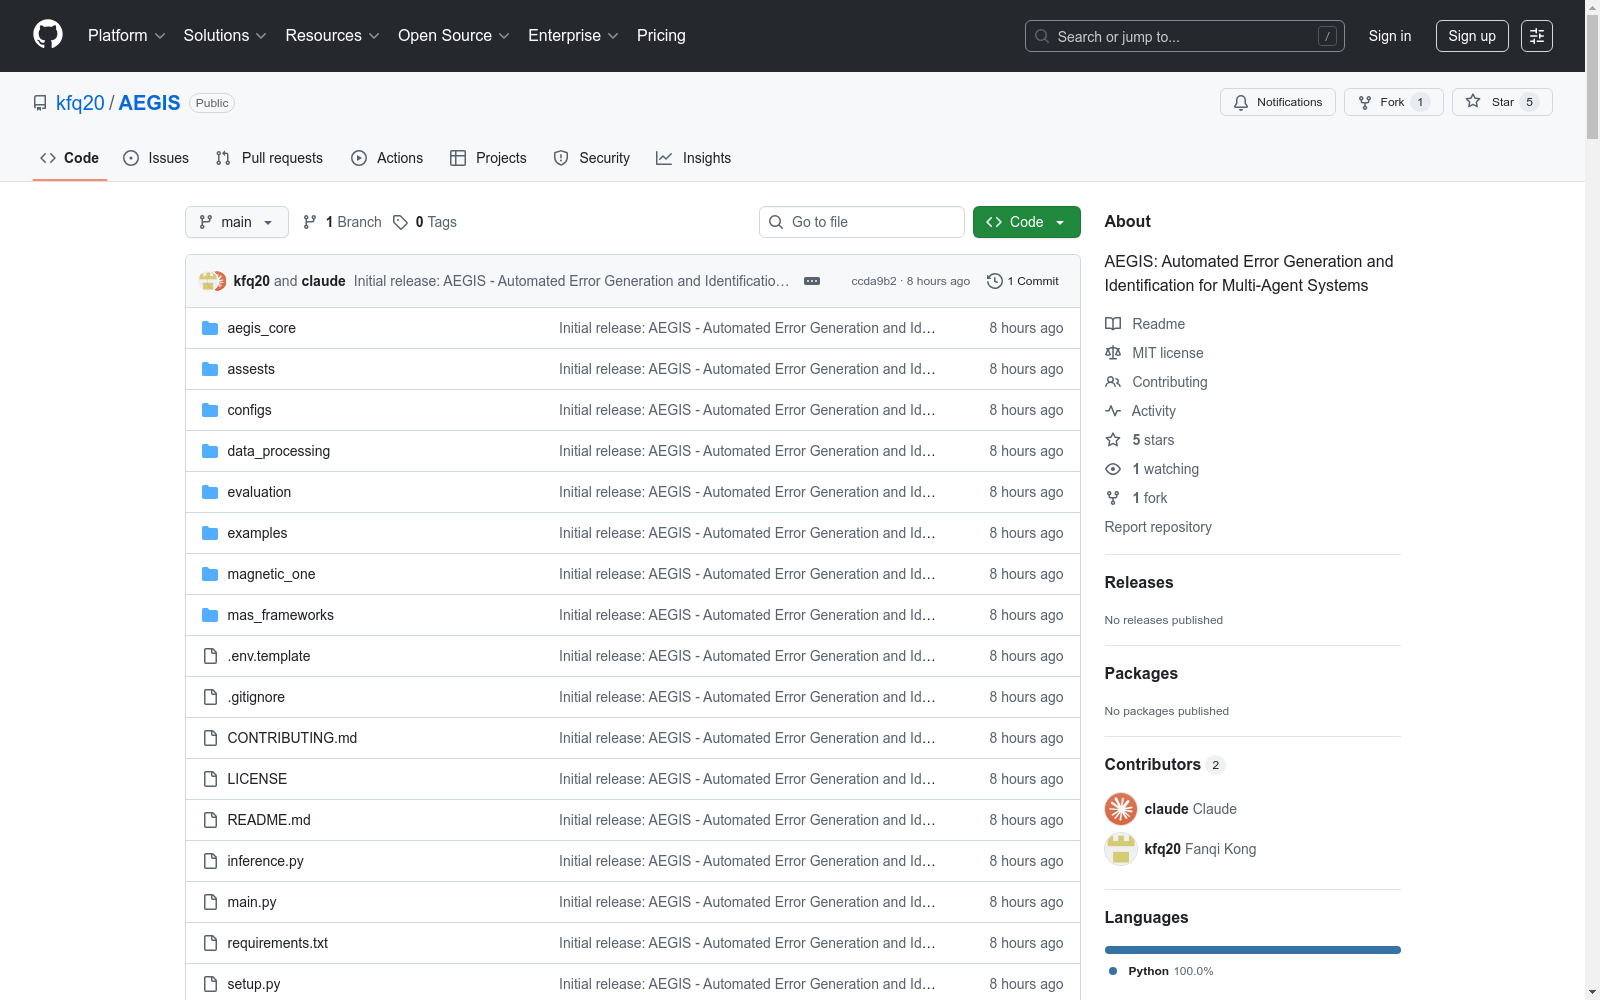Open the LICENSE file
The width and height of the screenshot is (1600, 1000).
257,779
